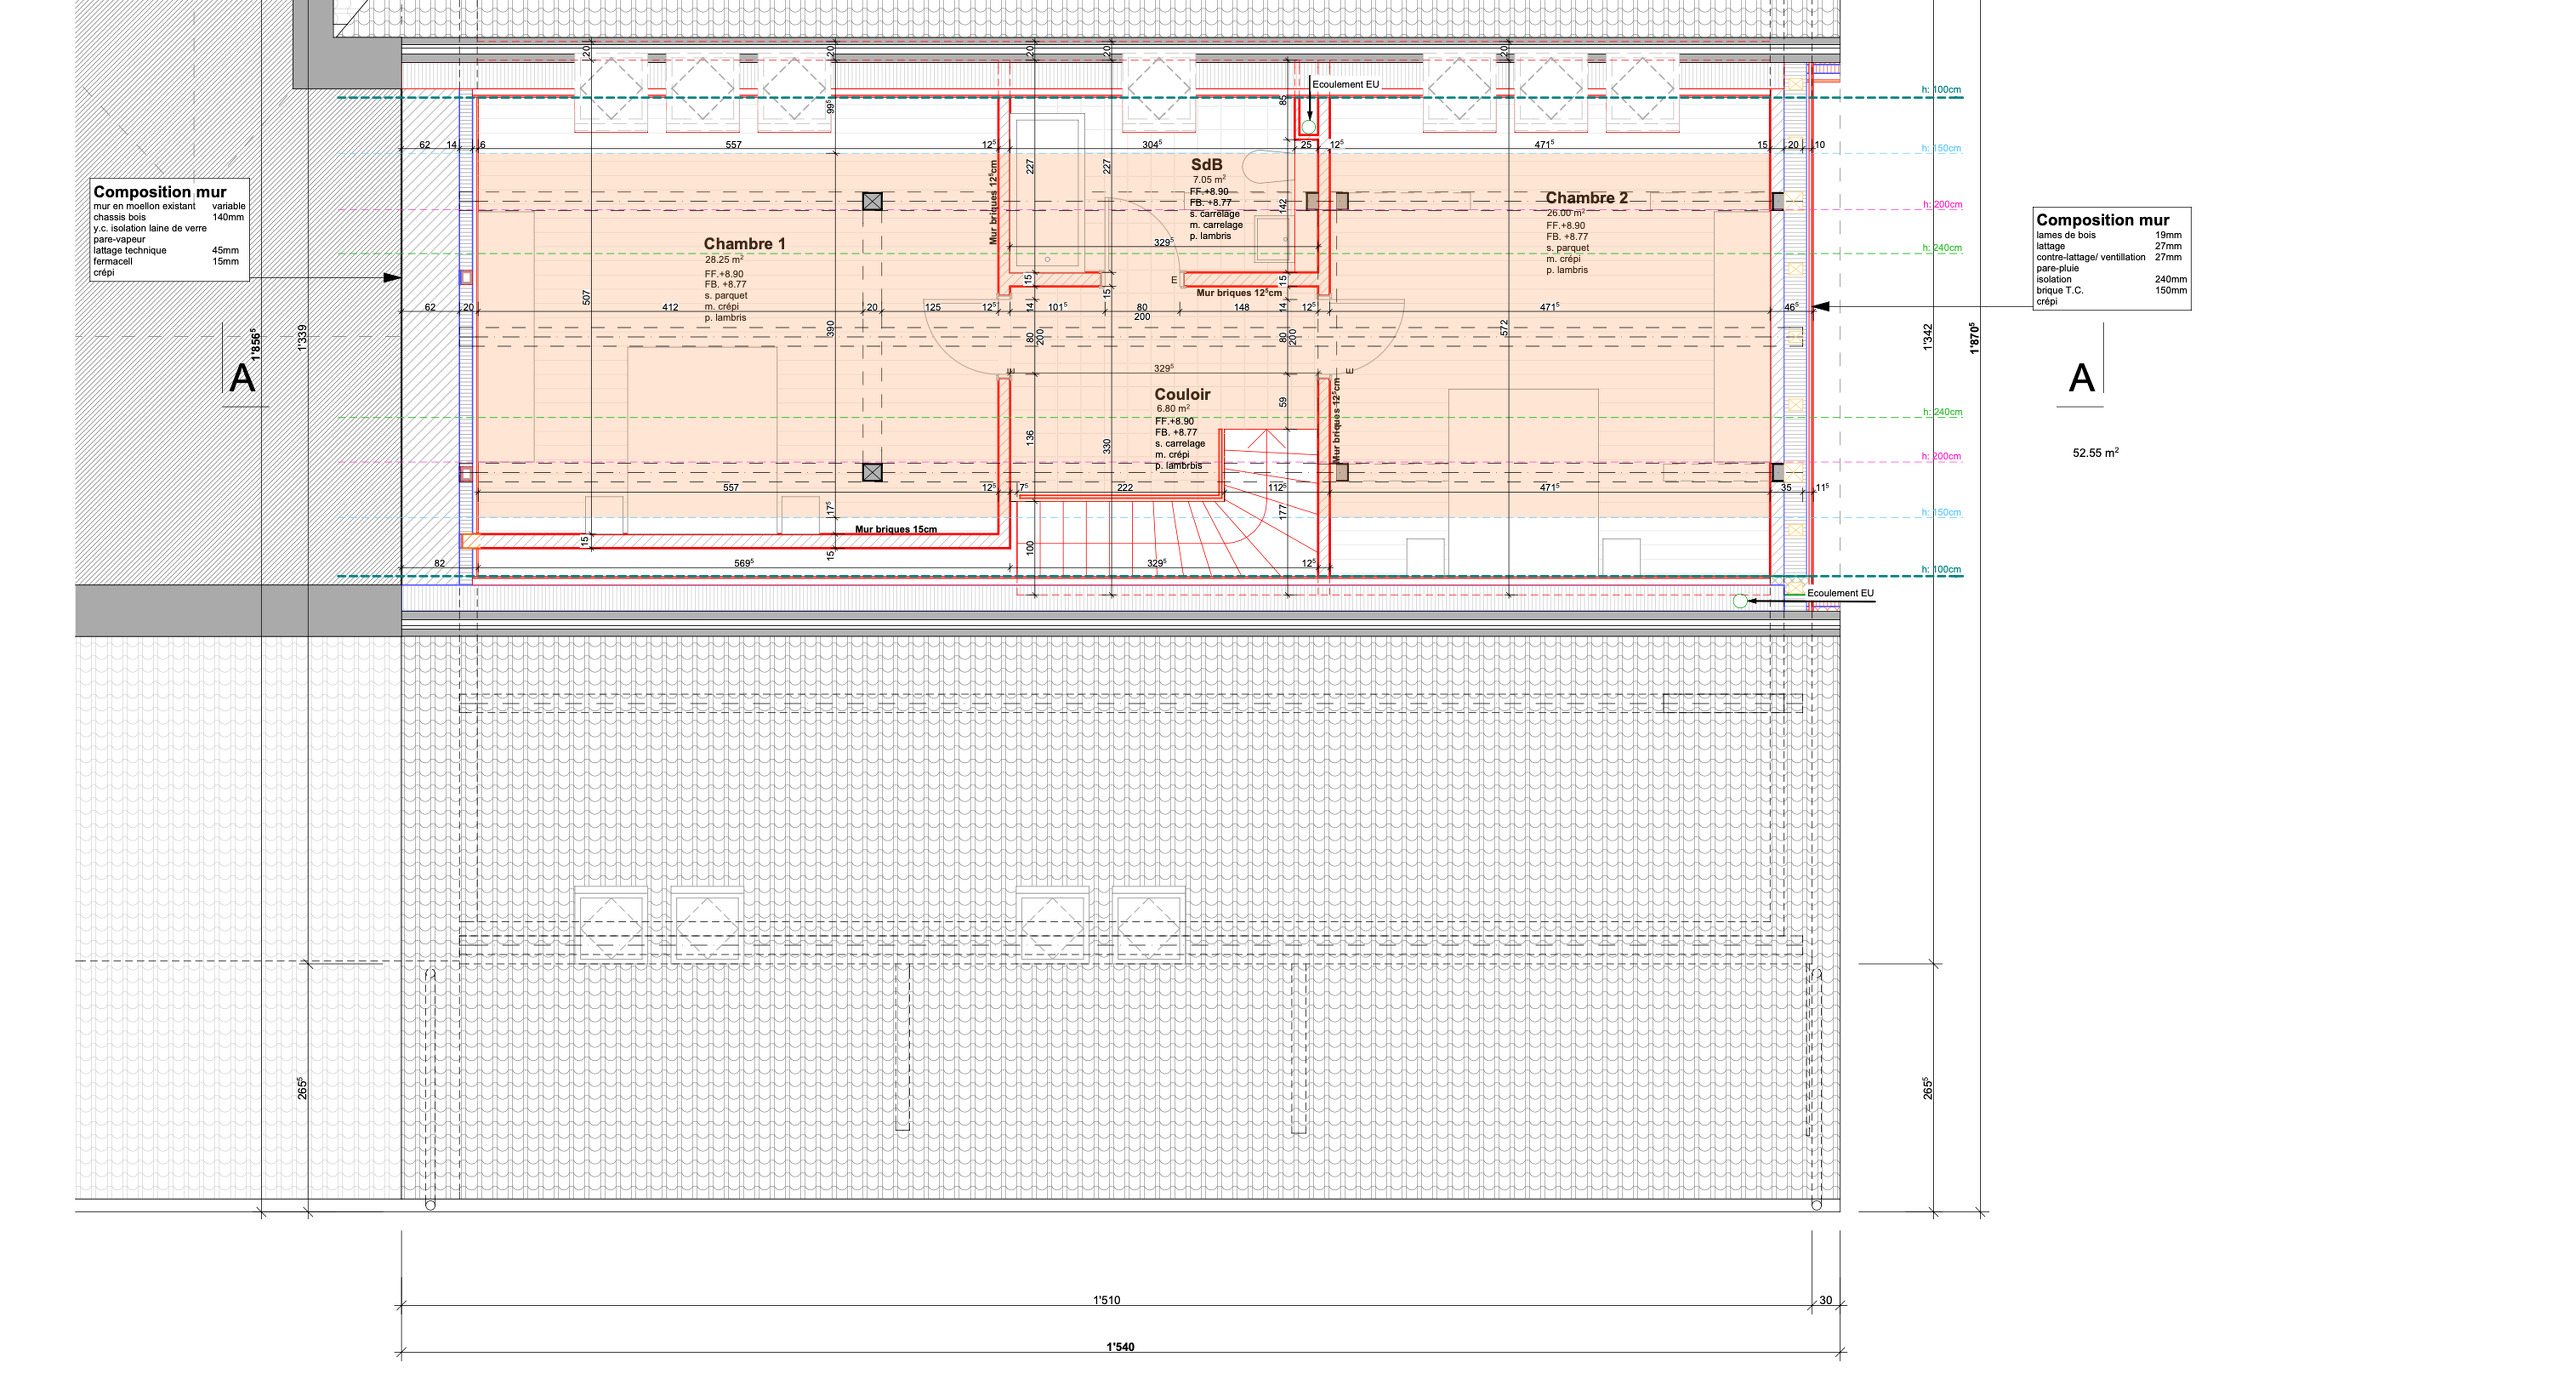
Task: Click the left Composition mur legend title
Action: click(160, 192)
